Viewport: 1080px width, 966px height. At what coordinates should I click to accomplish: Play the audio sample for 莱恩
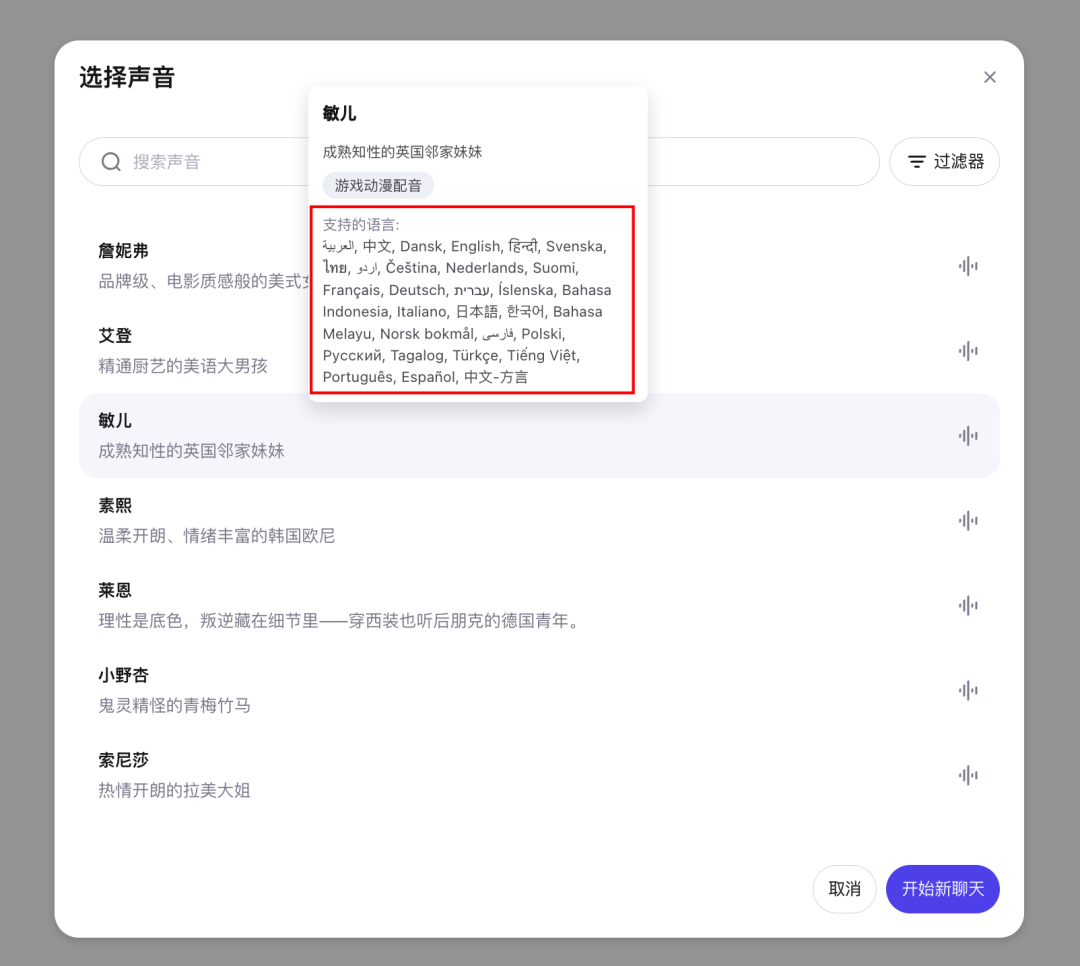tap(967, 604)
